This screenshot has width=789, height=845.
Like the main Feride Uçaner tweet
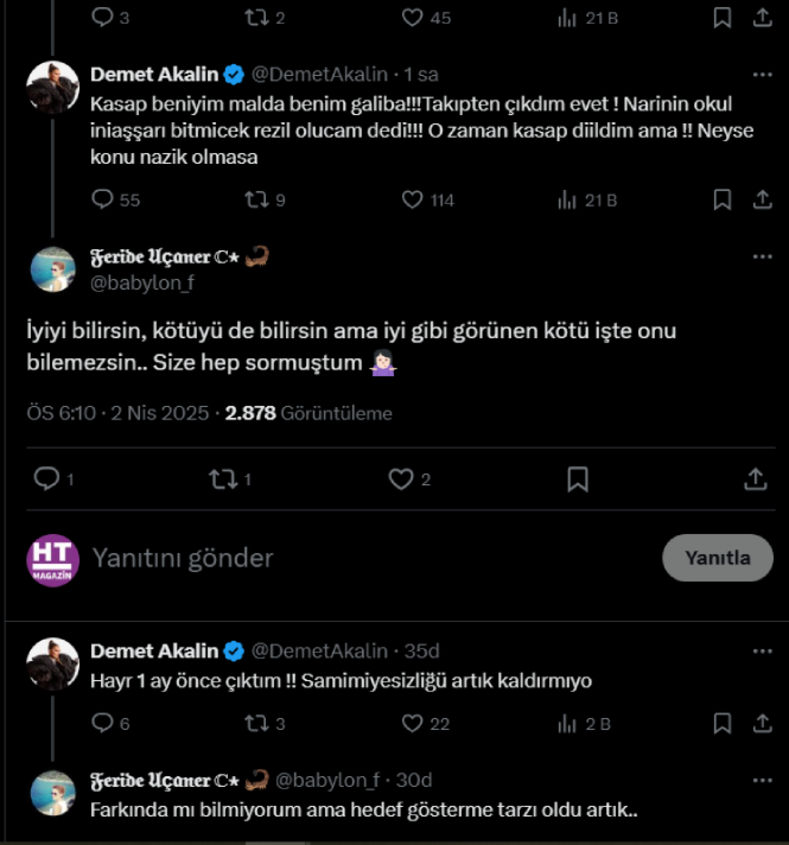pos(401,480)
